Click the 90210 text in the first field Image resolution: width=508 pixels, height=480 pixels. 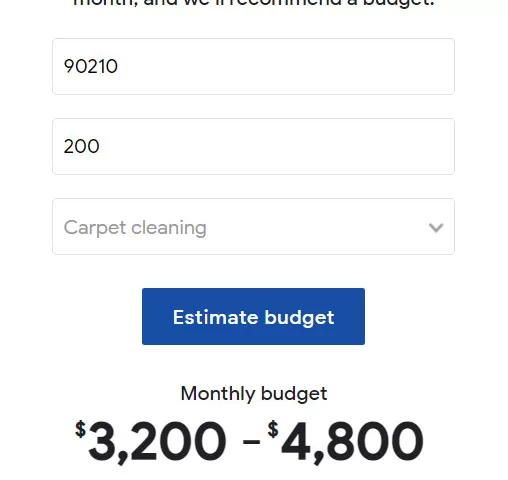[x=91, y=66]
